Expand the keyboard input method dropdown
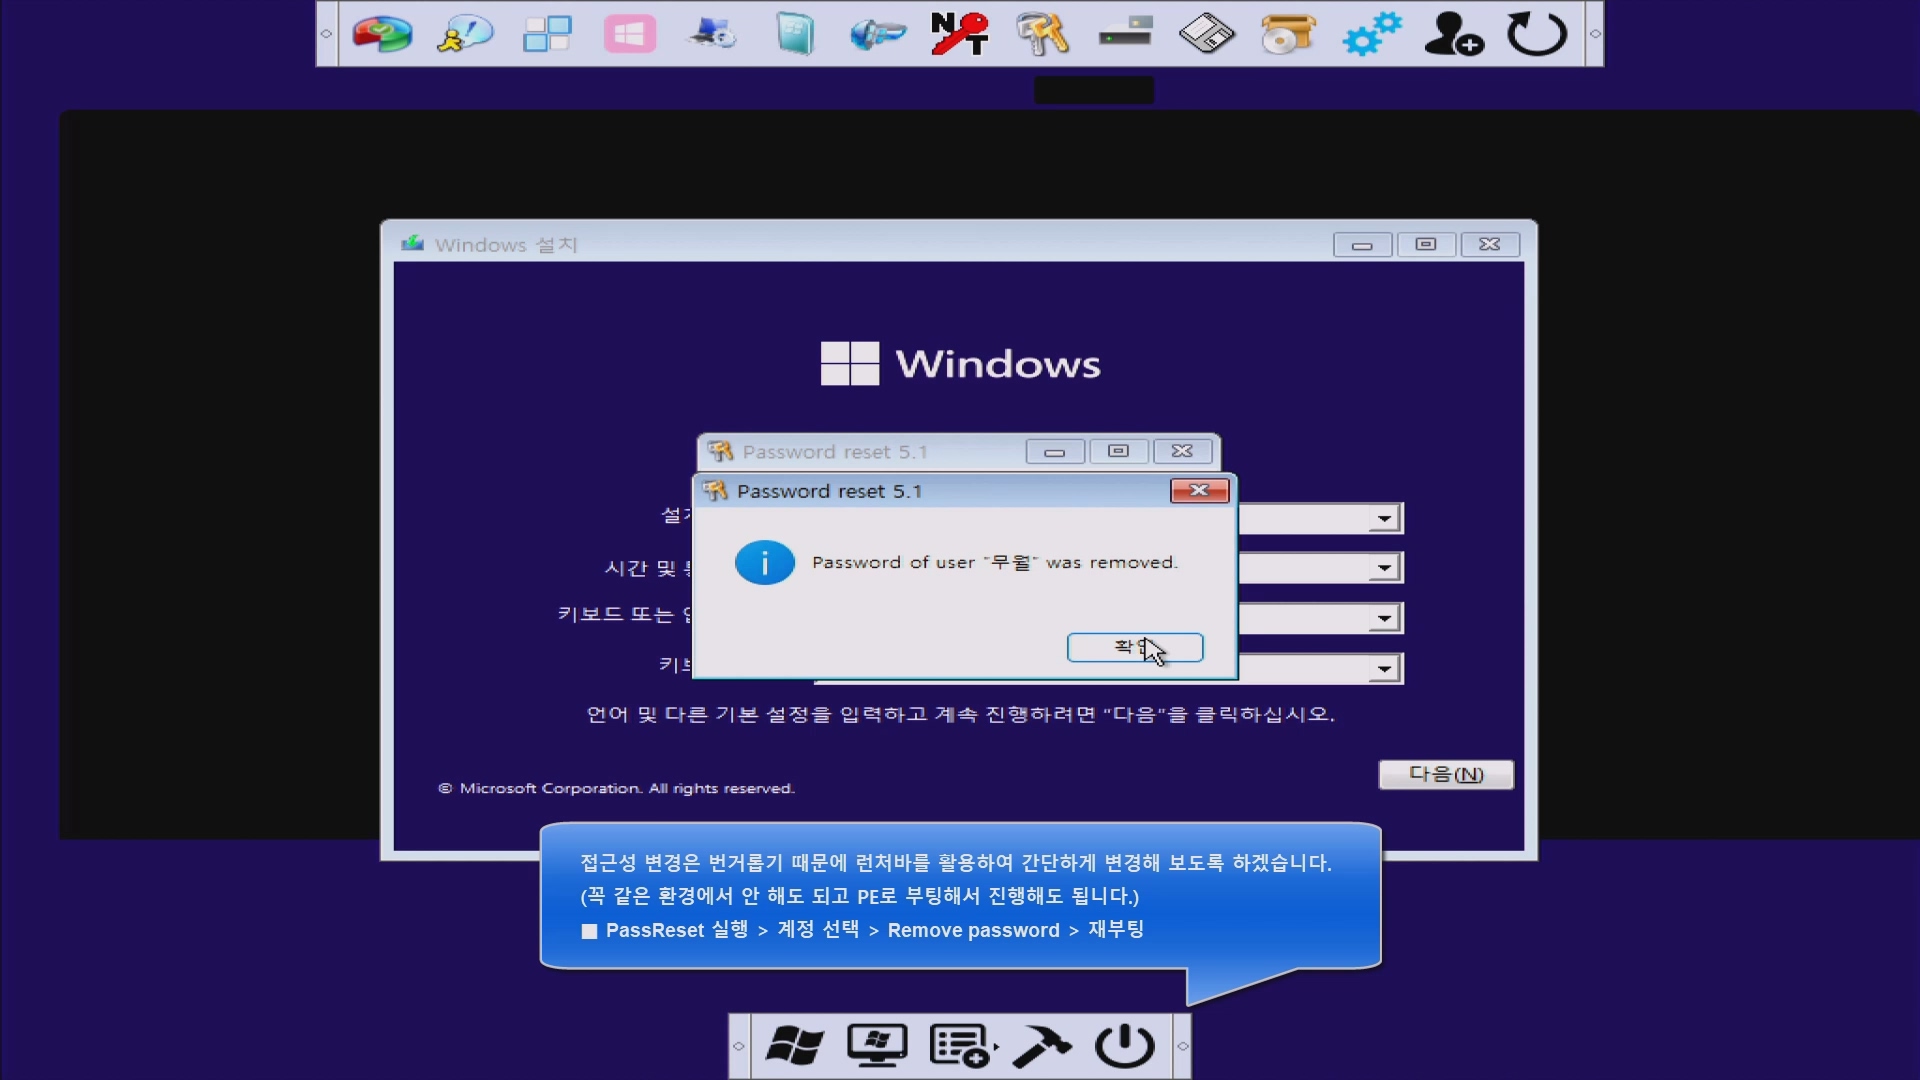Screen dimensions: 1920x1080 (x=1384, y=618)
